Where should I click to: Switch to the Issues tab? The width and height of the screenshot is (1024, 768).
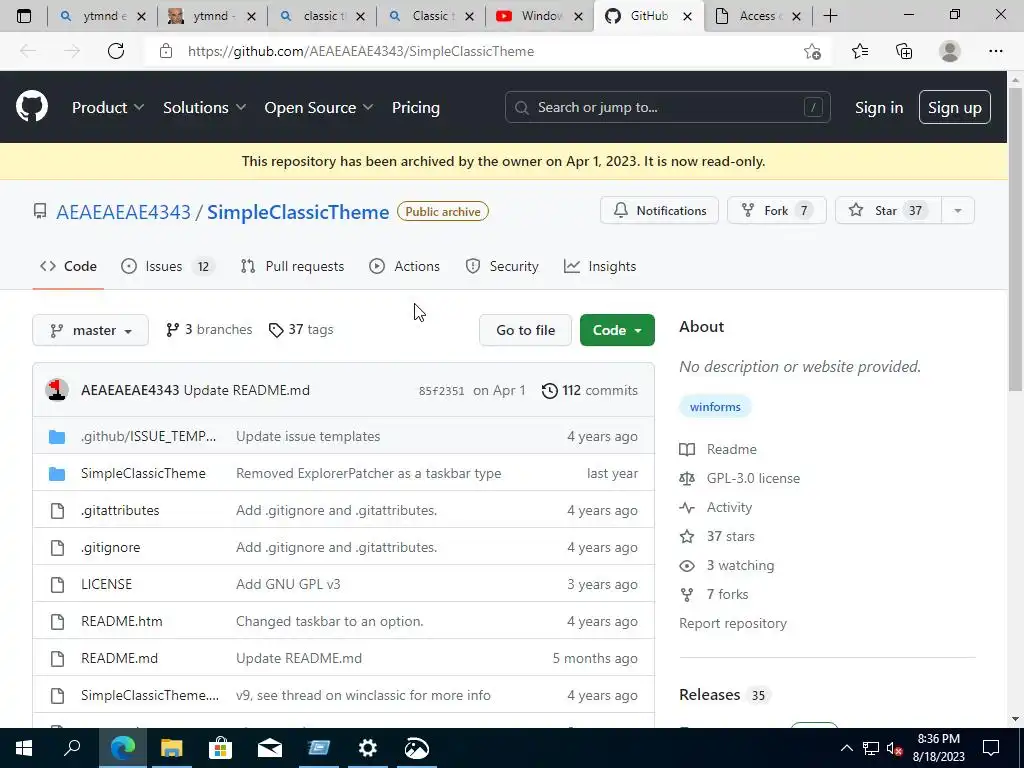tap(168, 266)
